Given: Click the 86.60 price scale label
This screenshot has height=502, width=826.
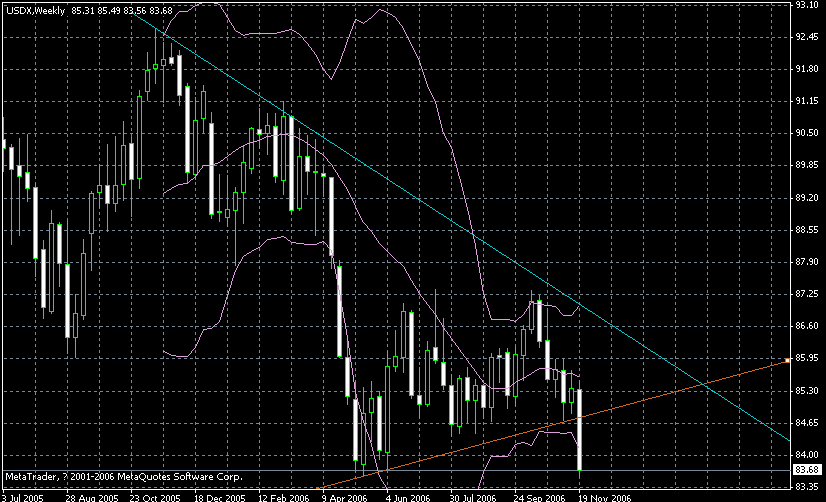Looking at the screenshot, I should point(807,326).
